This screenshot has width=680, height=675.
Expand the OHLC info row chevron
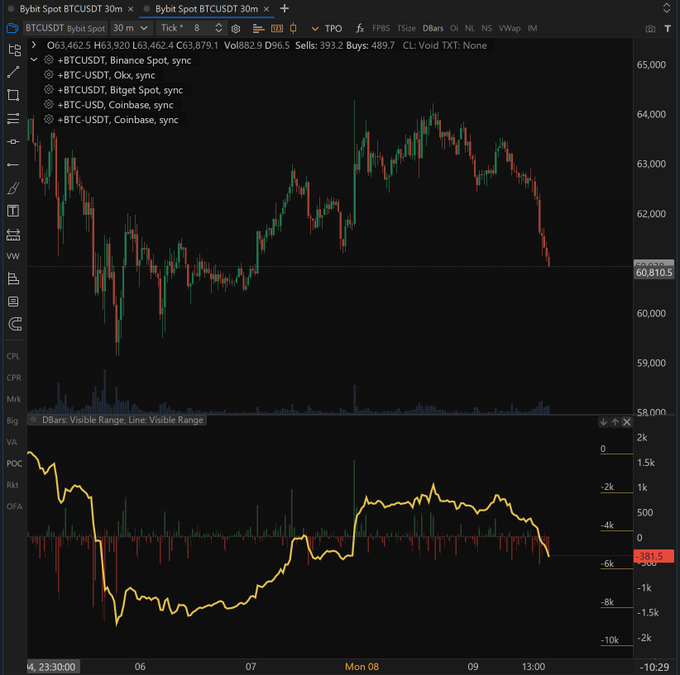34,45
